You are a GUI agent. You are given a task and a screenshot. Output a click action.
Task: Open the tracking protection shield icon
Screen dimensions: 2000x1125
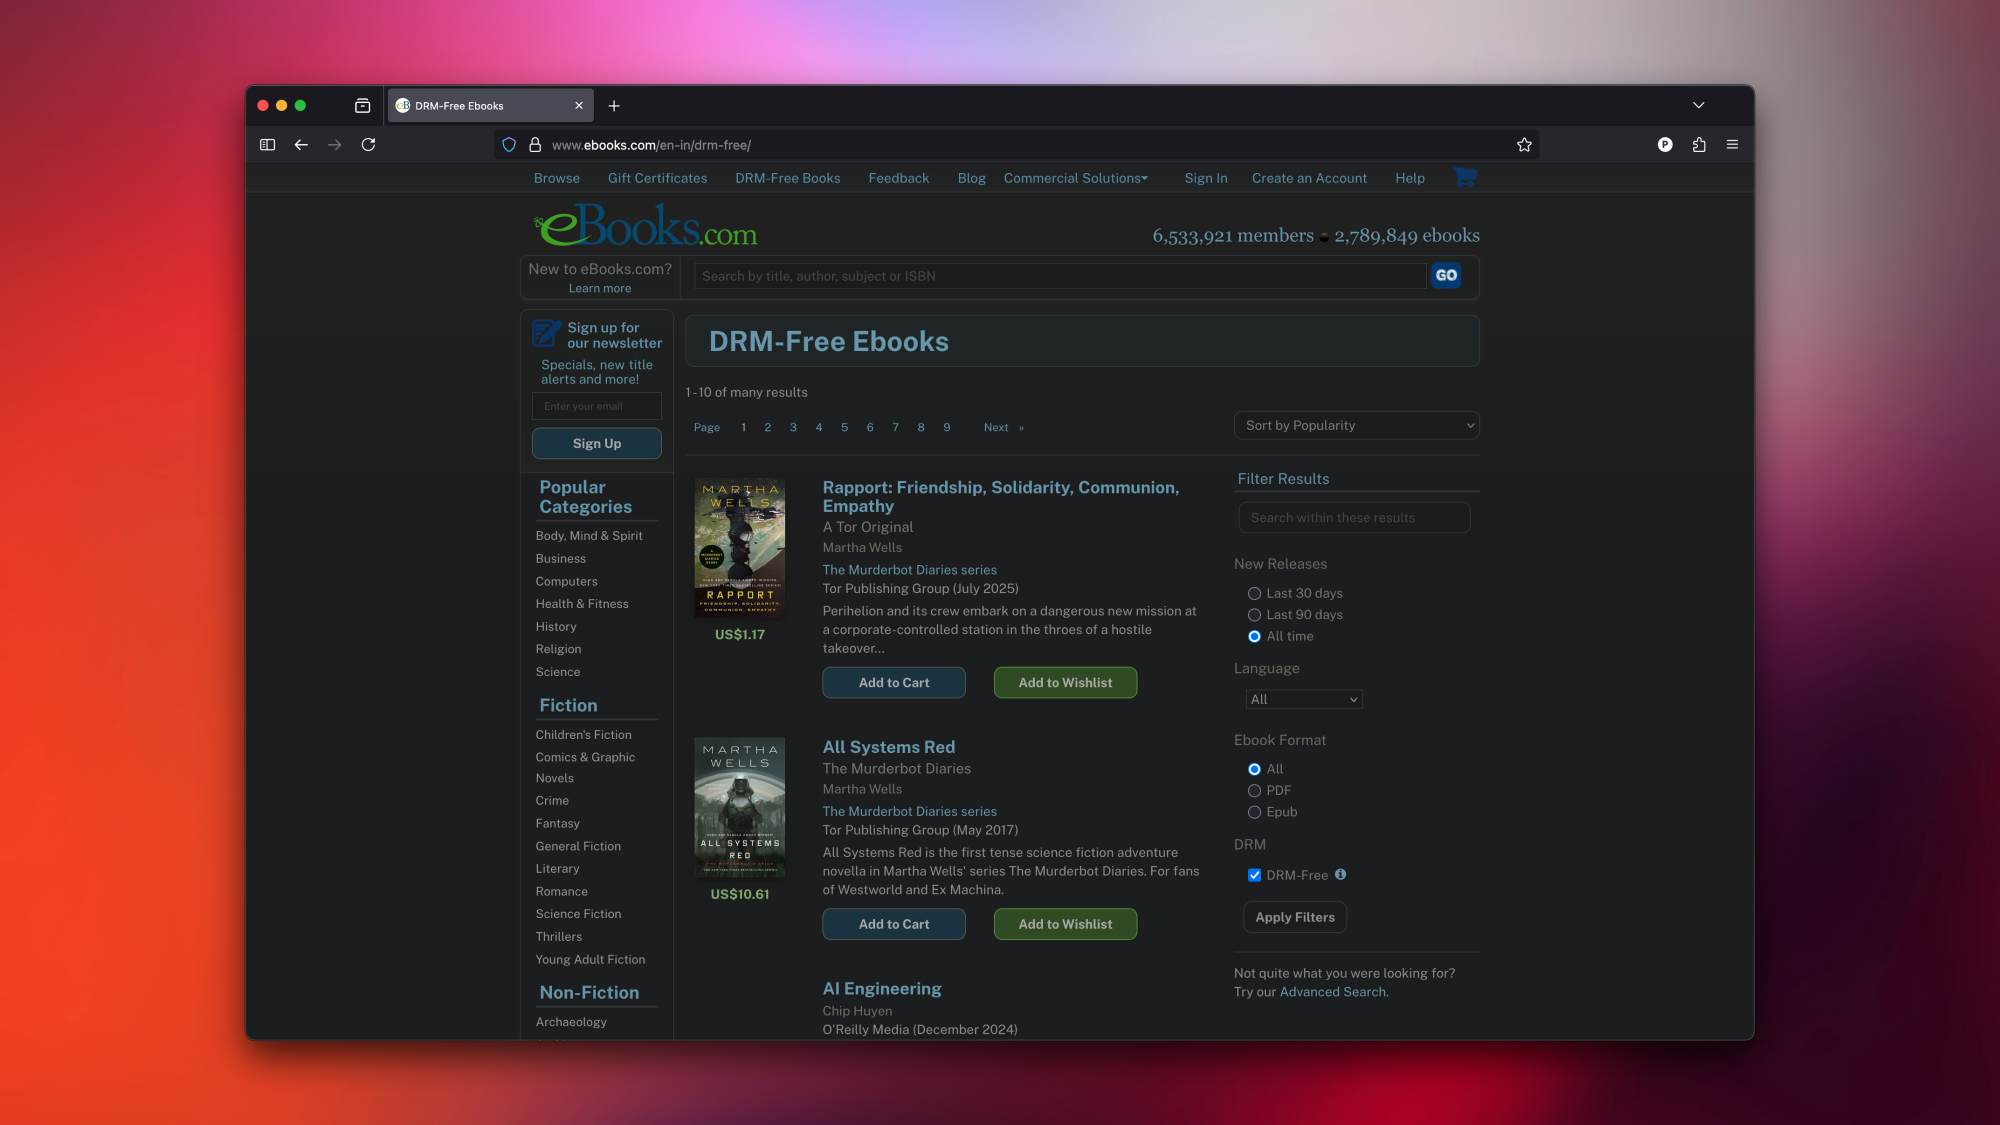coord(509,145)
